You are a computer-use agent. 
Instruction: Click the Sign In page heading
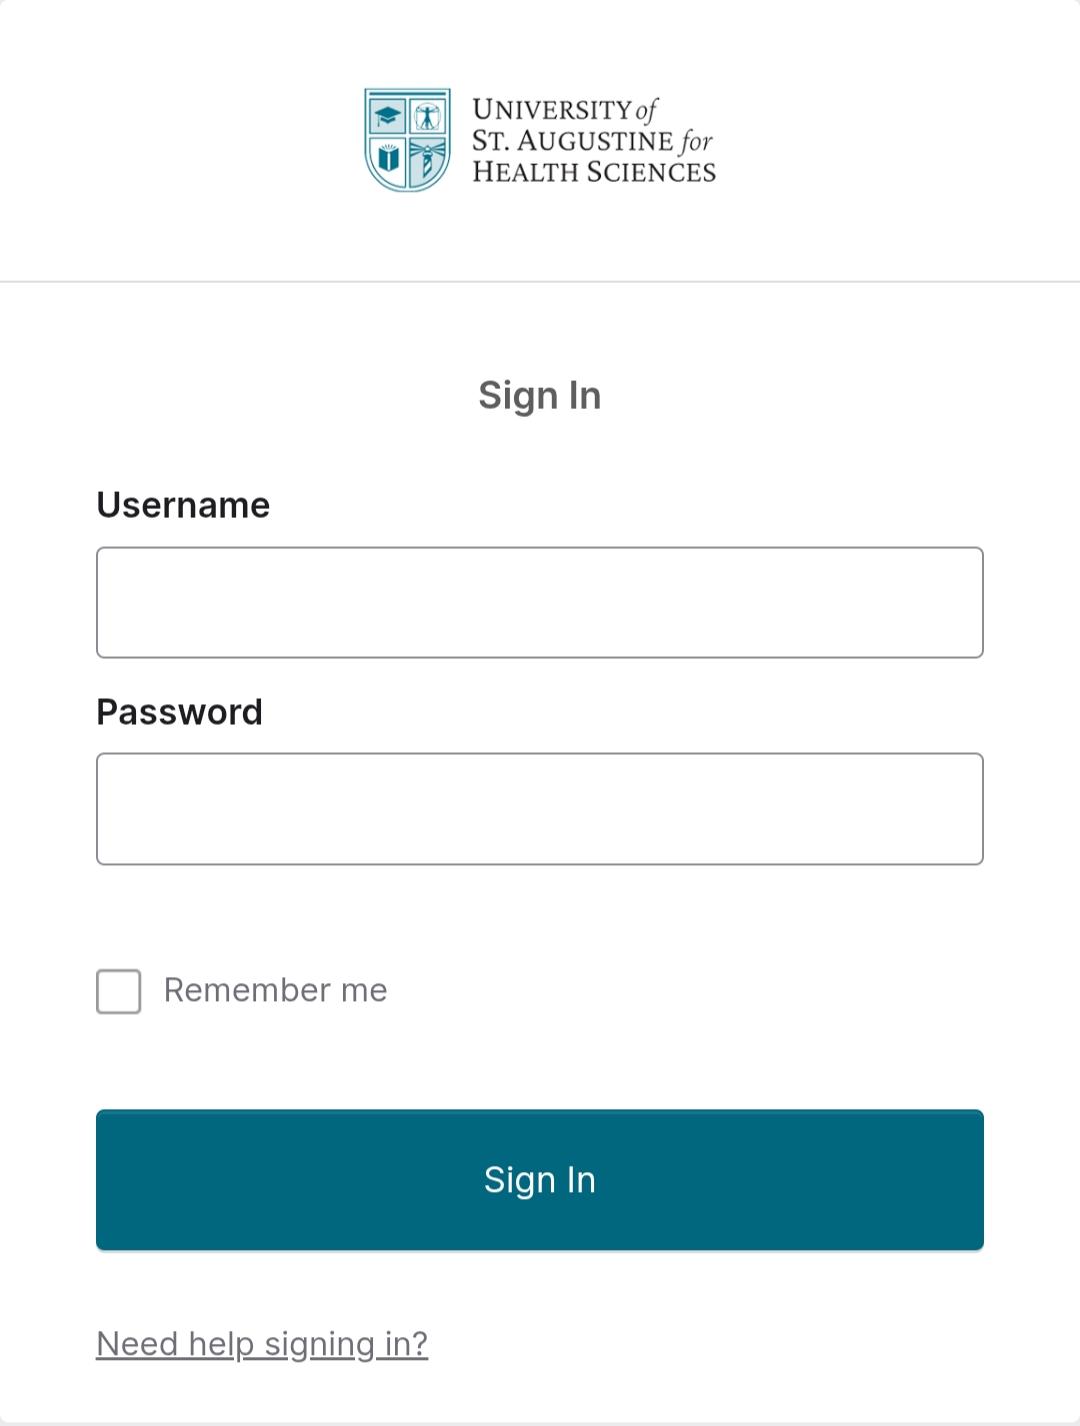tap(540, 396)
